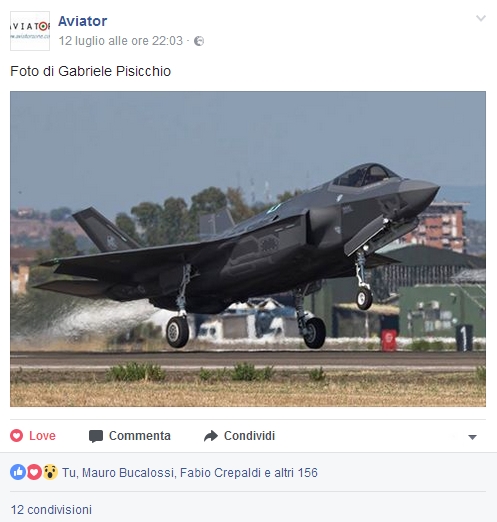497x522 pixels.
Task: Click the yellow Wow reaction icon
Action: (x=50, y=472)
